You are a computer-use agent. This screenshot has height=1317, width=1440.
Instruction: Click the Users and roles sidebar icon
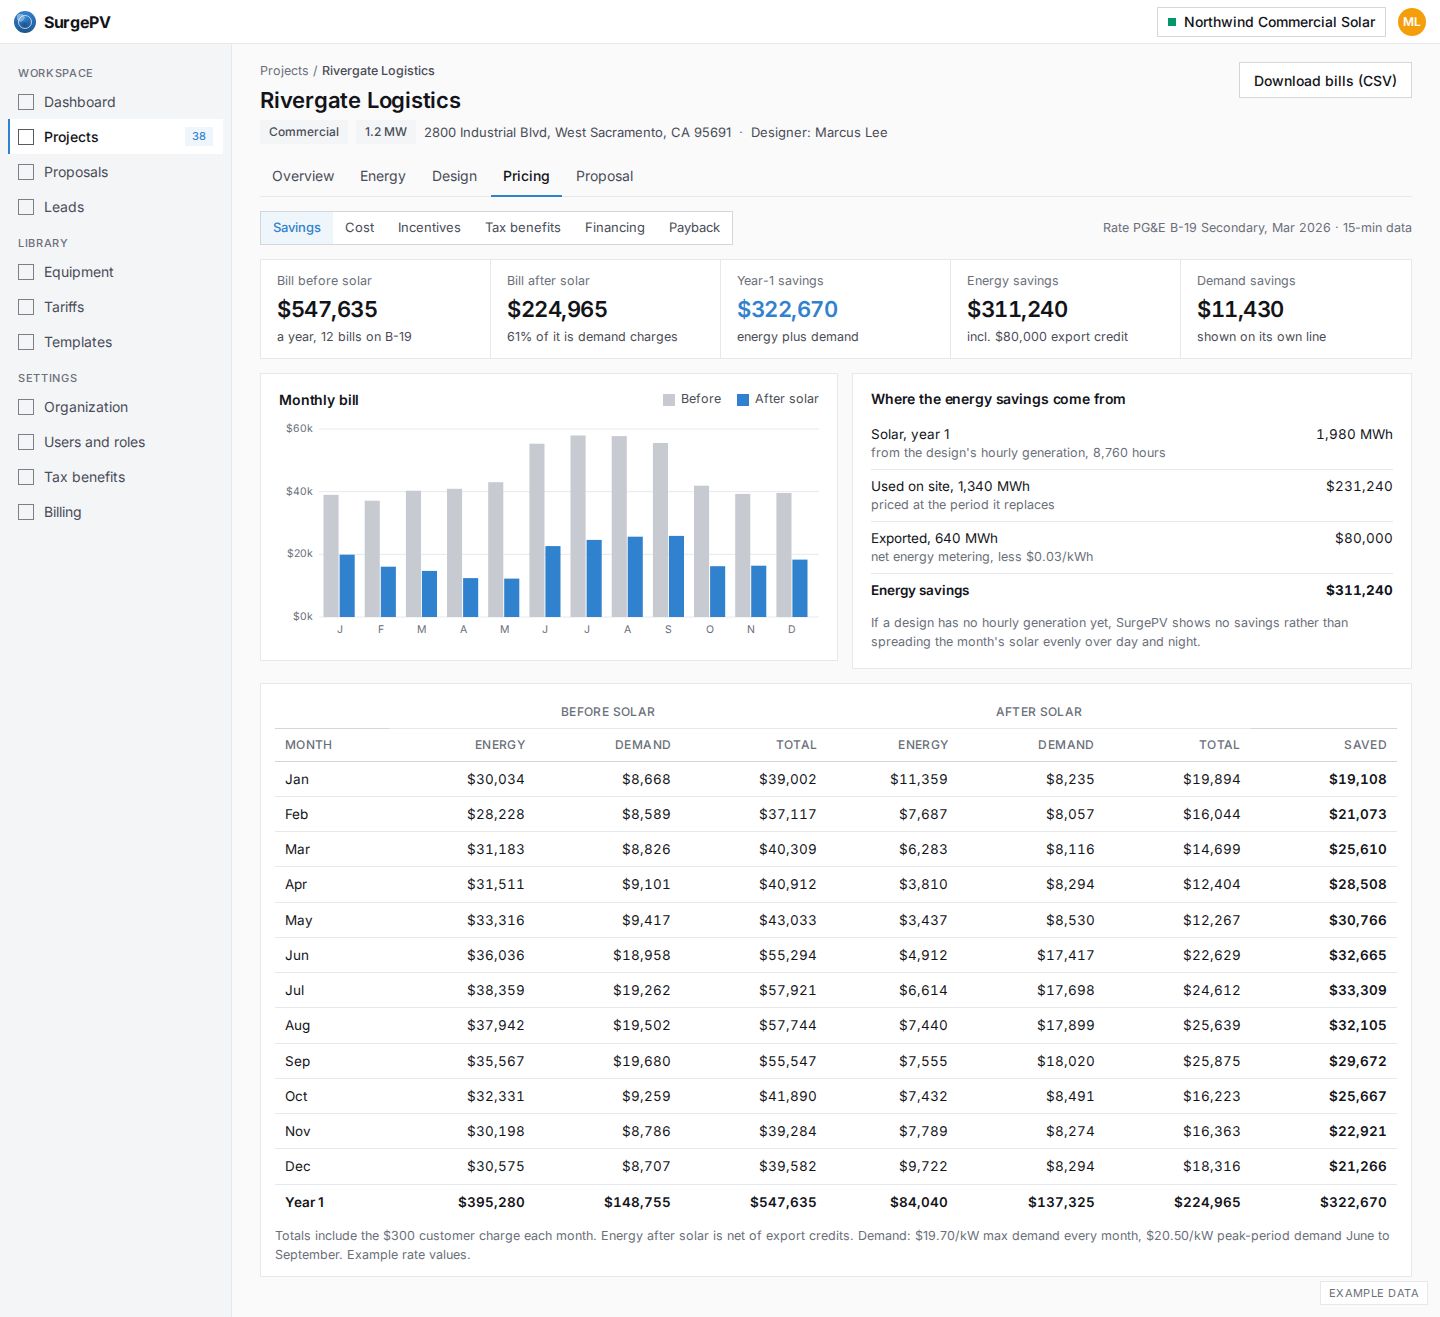pos(26,442)
